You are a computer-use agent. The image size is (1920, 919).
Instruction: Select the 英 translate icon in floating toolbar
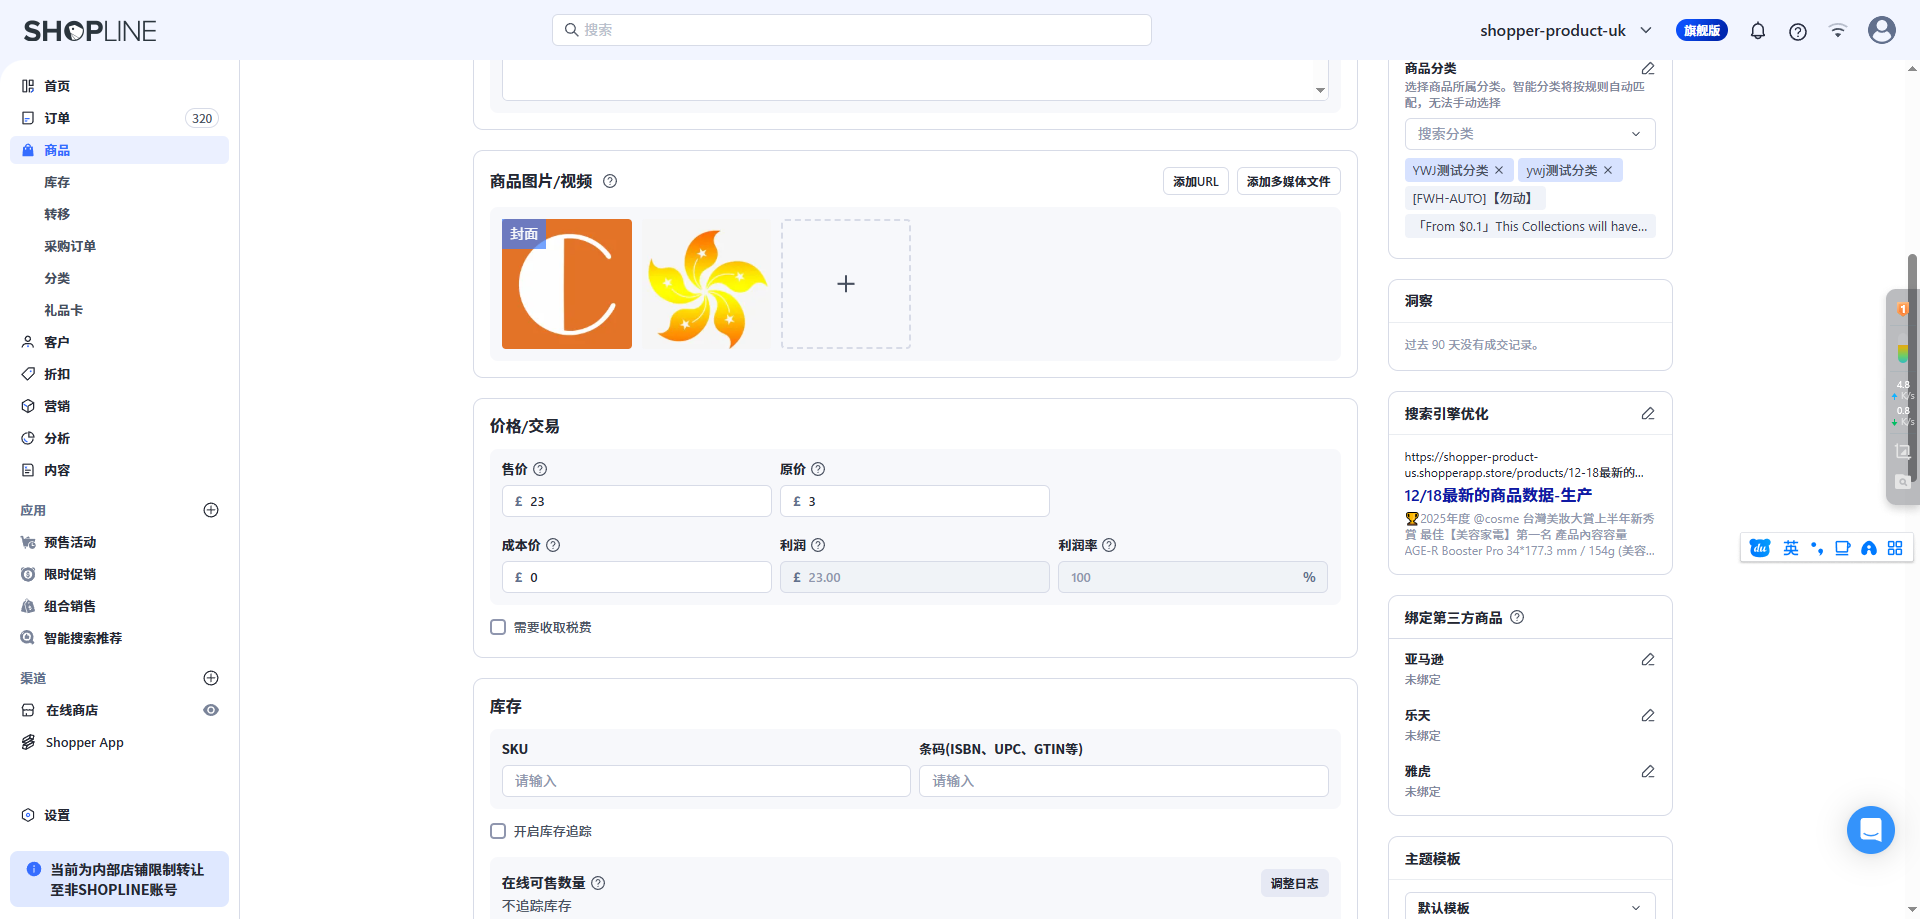[x=1790, y=548]
